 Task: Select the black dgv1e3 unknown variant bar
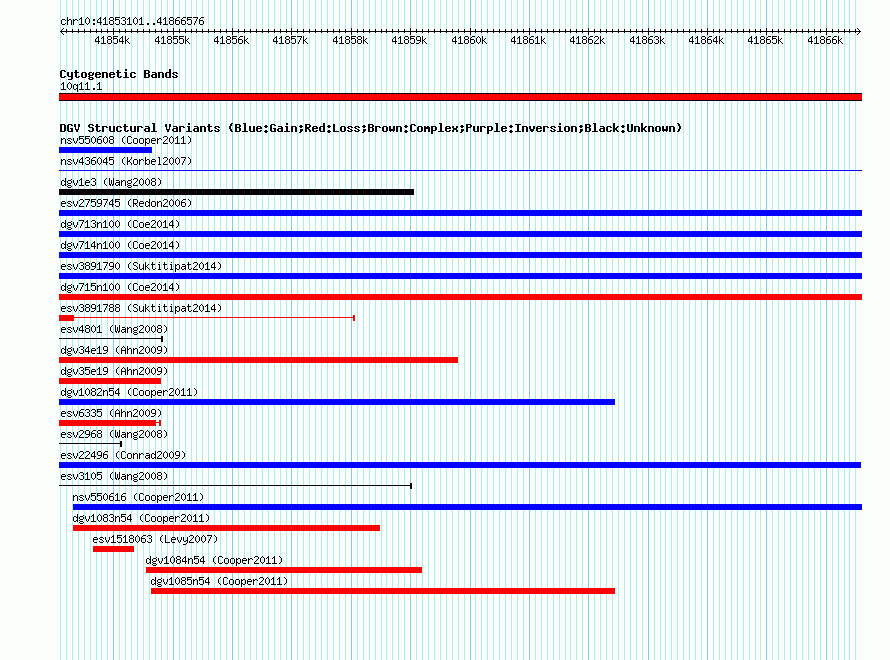[237, 192]
